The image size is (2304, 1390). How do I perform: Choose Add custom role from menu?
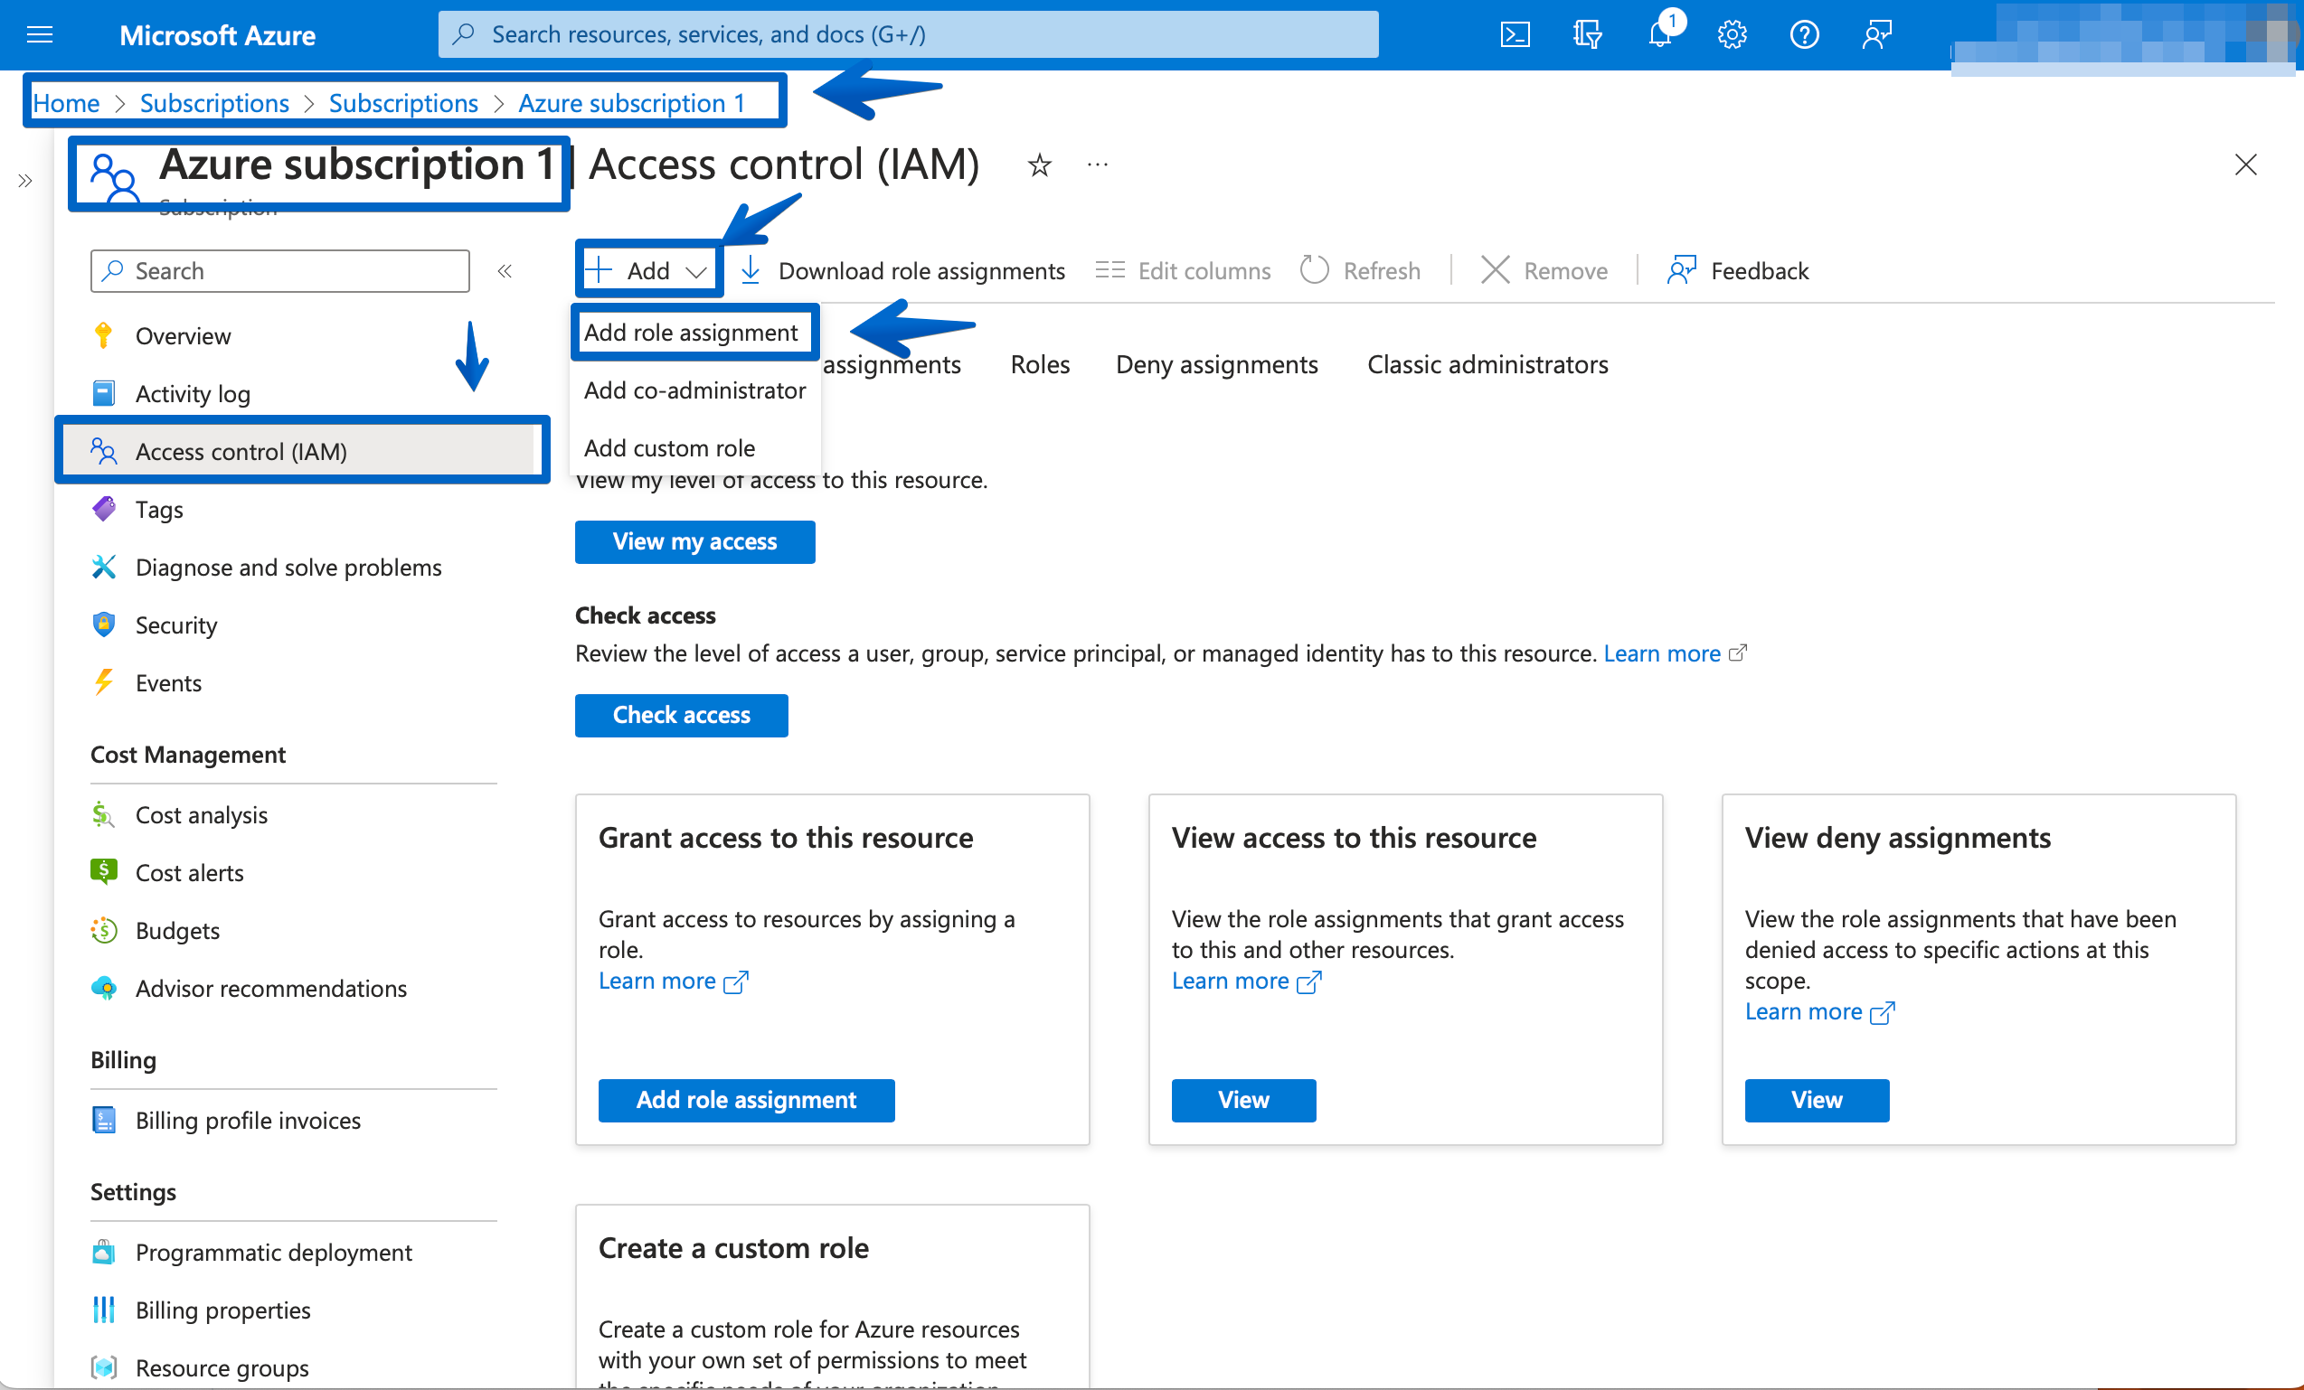coord(669,448)
